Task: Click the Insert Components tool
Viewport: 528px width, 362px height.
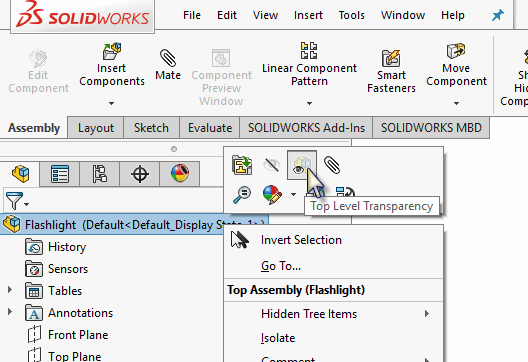Action: [112, 65]
